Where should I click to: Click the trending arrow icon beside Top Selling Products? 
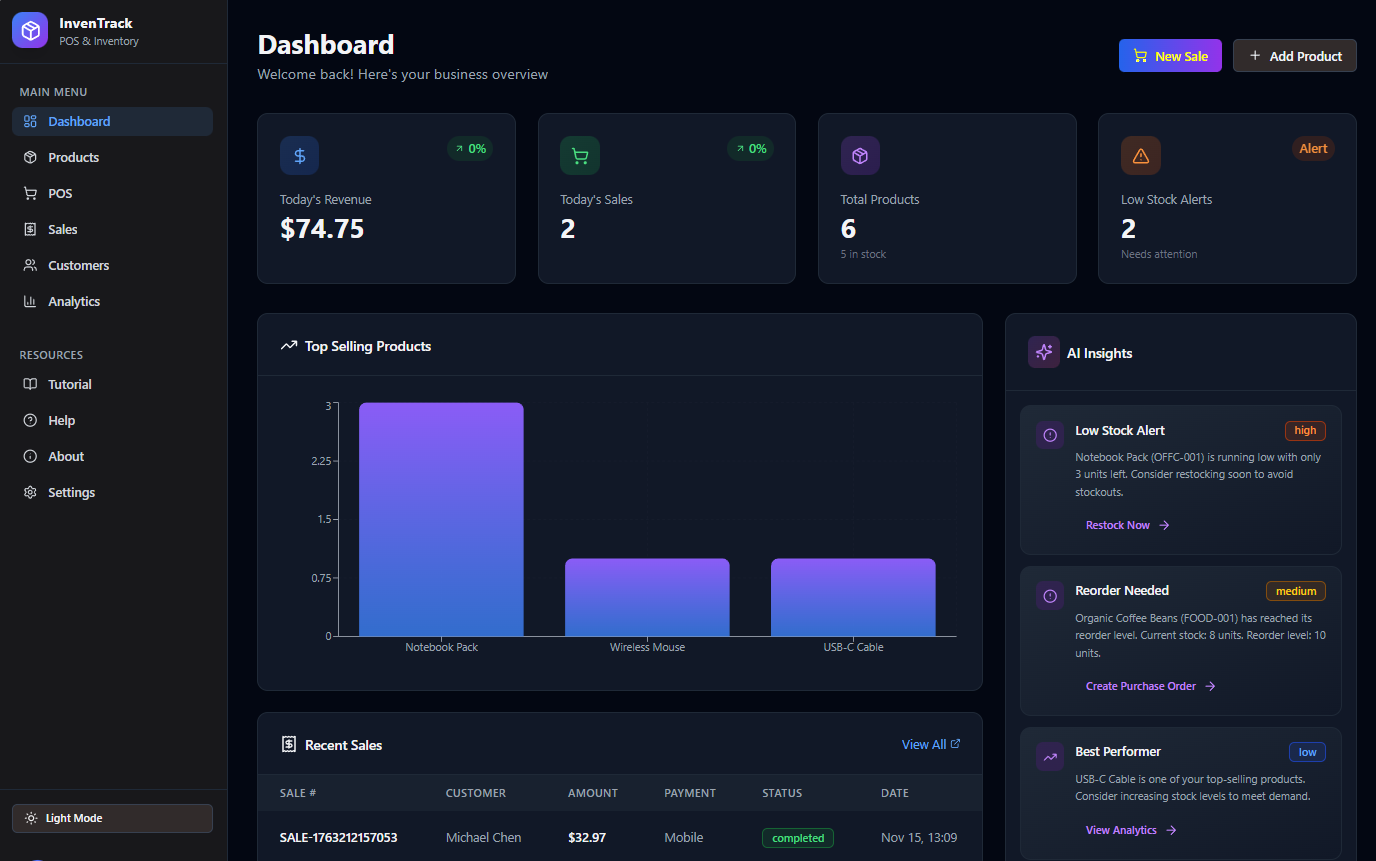(x=289, y=346)
